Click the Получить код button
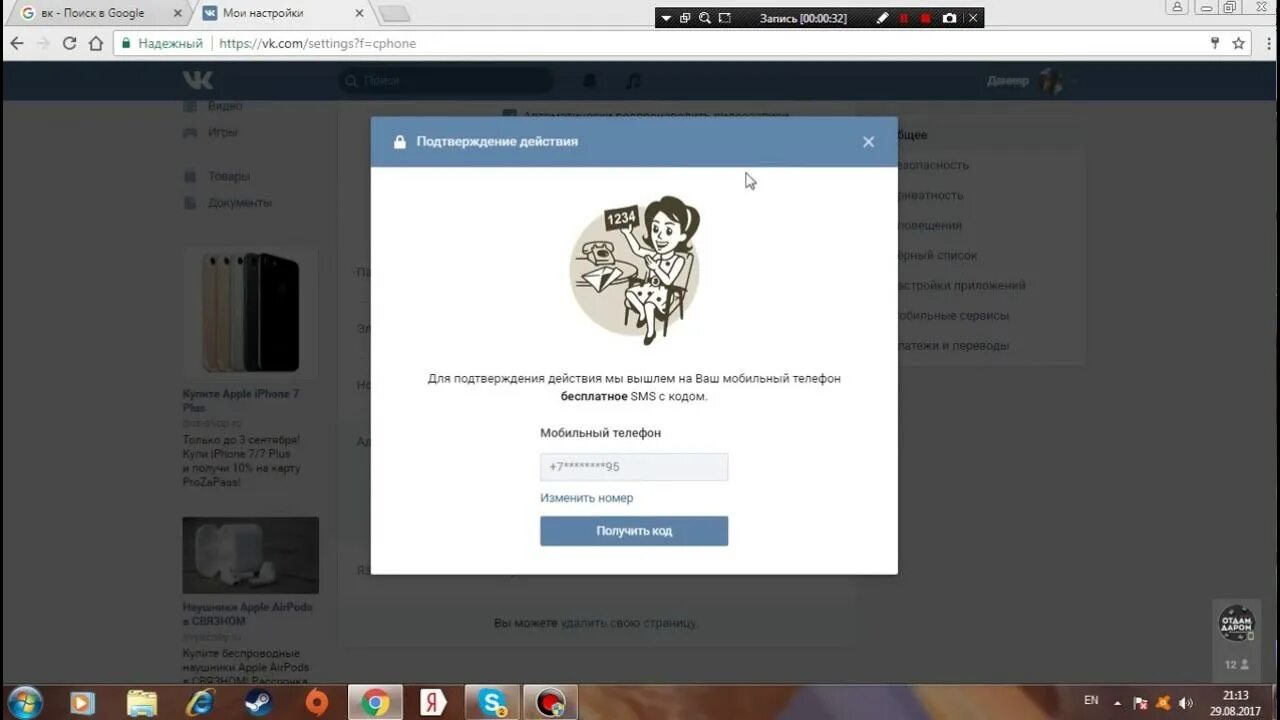 point(634,531)
